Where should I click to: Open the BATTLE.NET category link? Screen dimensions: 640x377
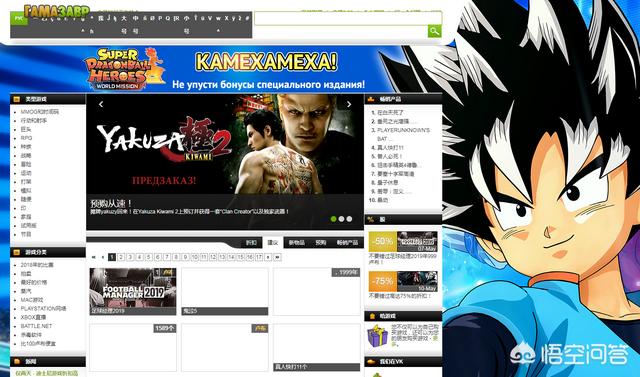[x=36, y=326]
